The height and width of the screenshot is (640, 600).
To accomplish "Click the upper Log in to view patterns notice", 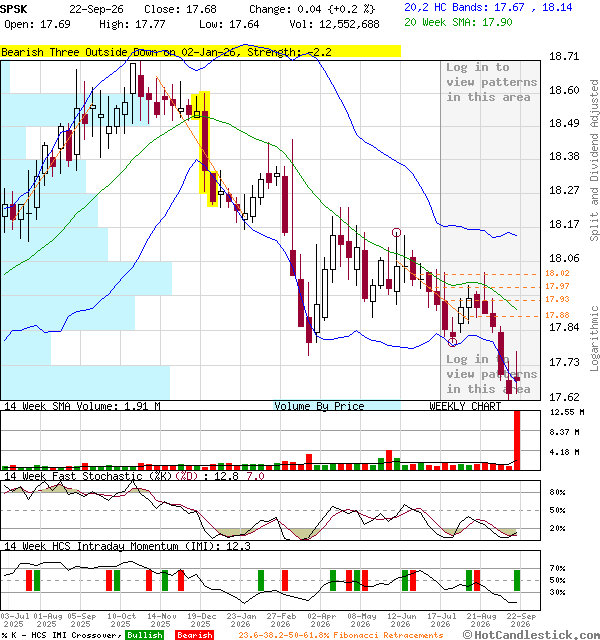I will click(491, 82).
